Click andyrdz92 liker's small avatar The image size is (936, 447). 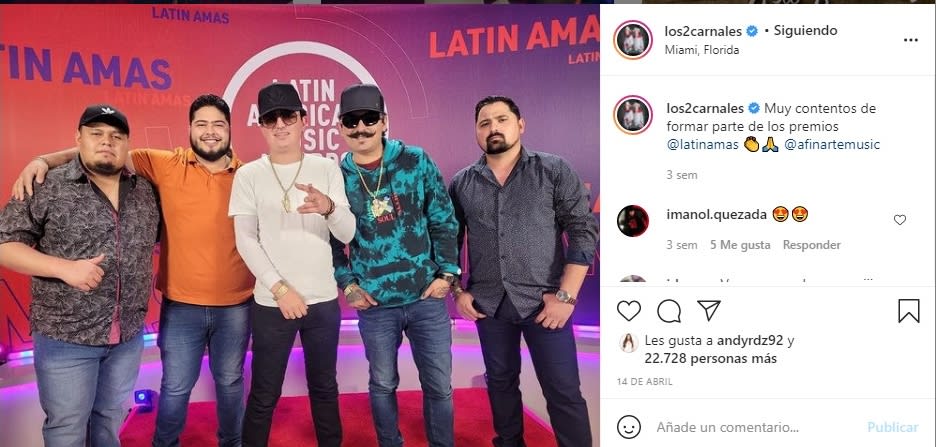(x=629, y=343)
